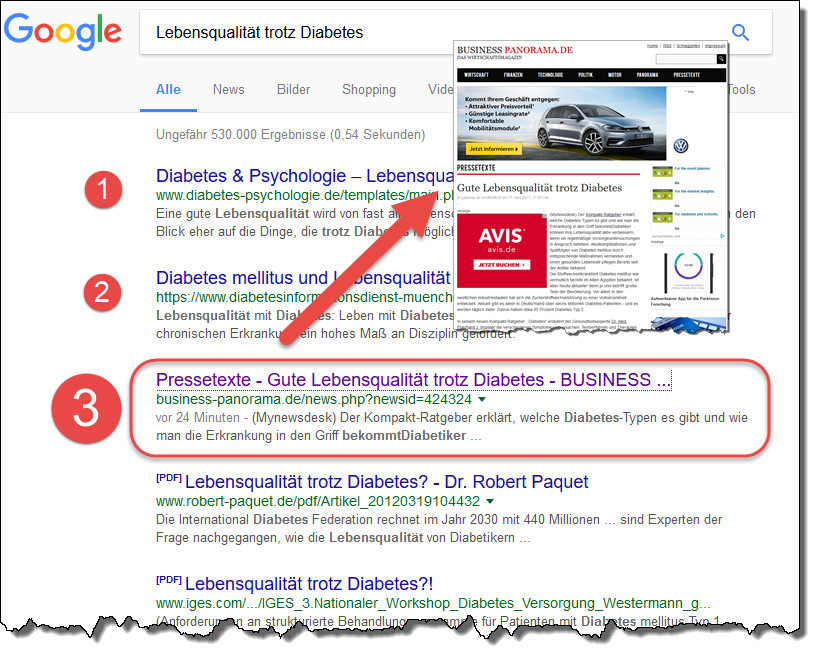Switch to the Bilder tab
The width and height of the screenshot is (815, 660).
(x=293, y=89)
